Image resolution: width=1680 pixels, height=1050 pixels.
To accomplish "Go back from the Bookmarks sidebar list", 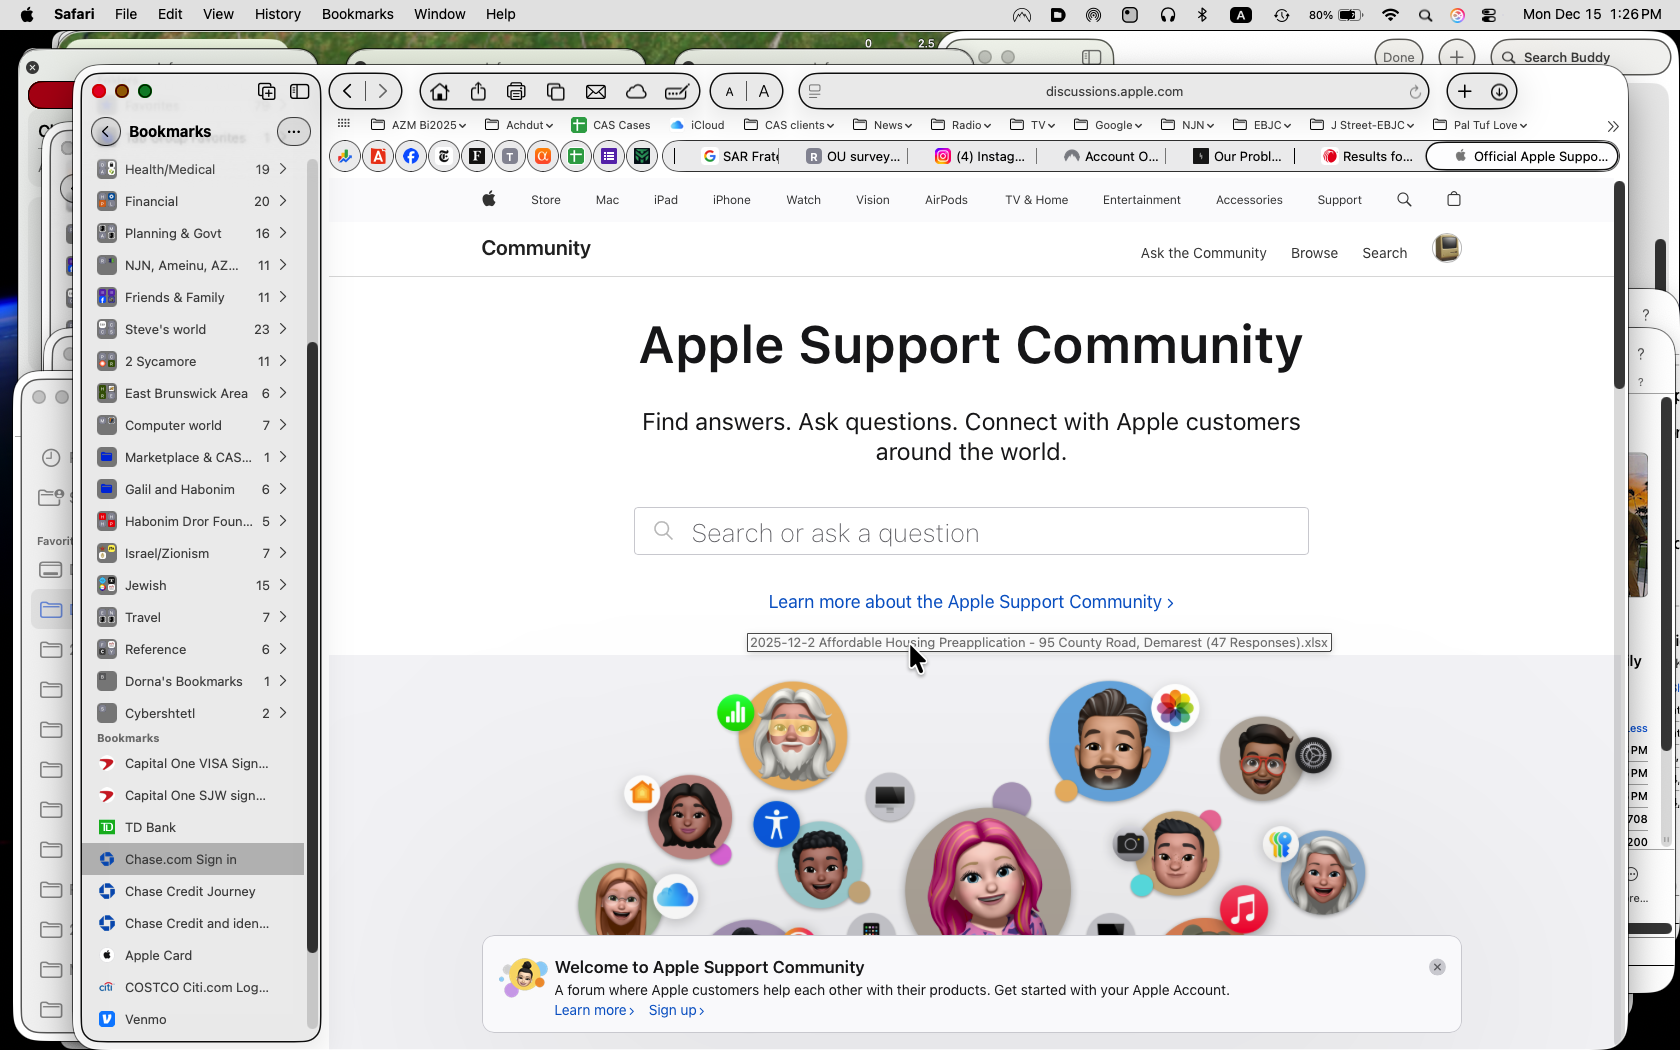I will tap(106, 131).
